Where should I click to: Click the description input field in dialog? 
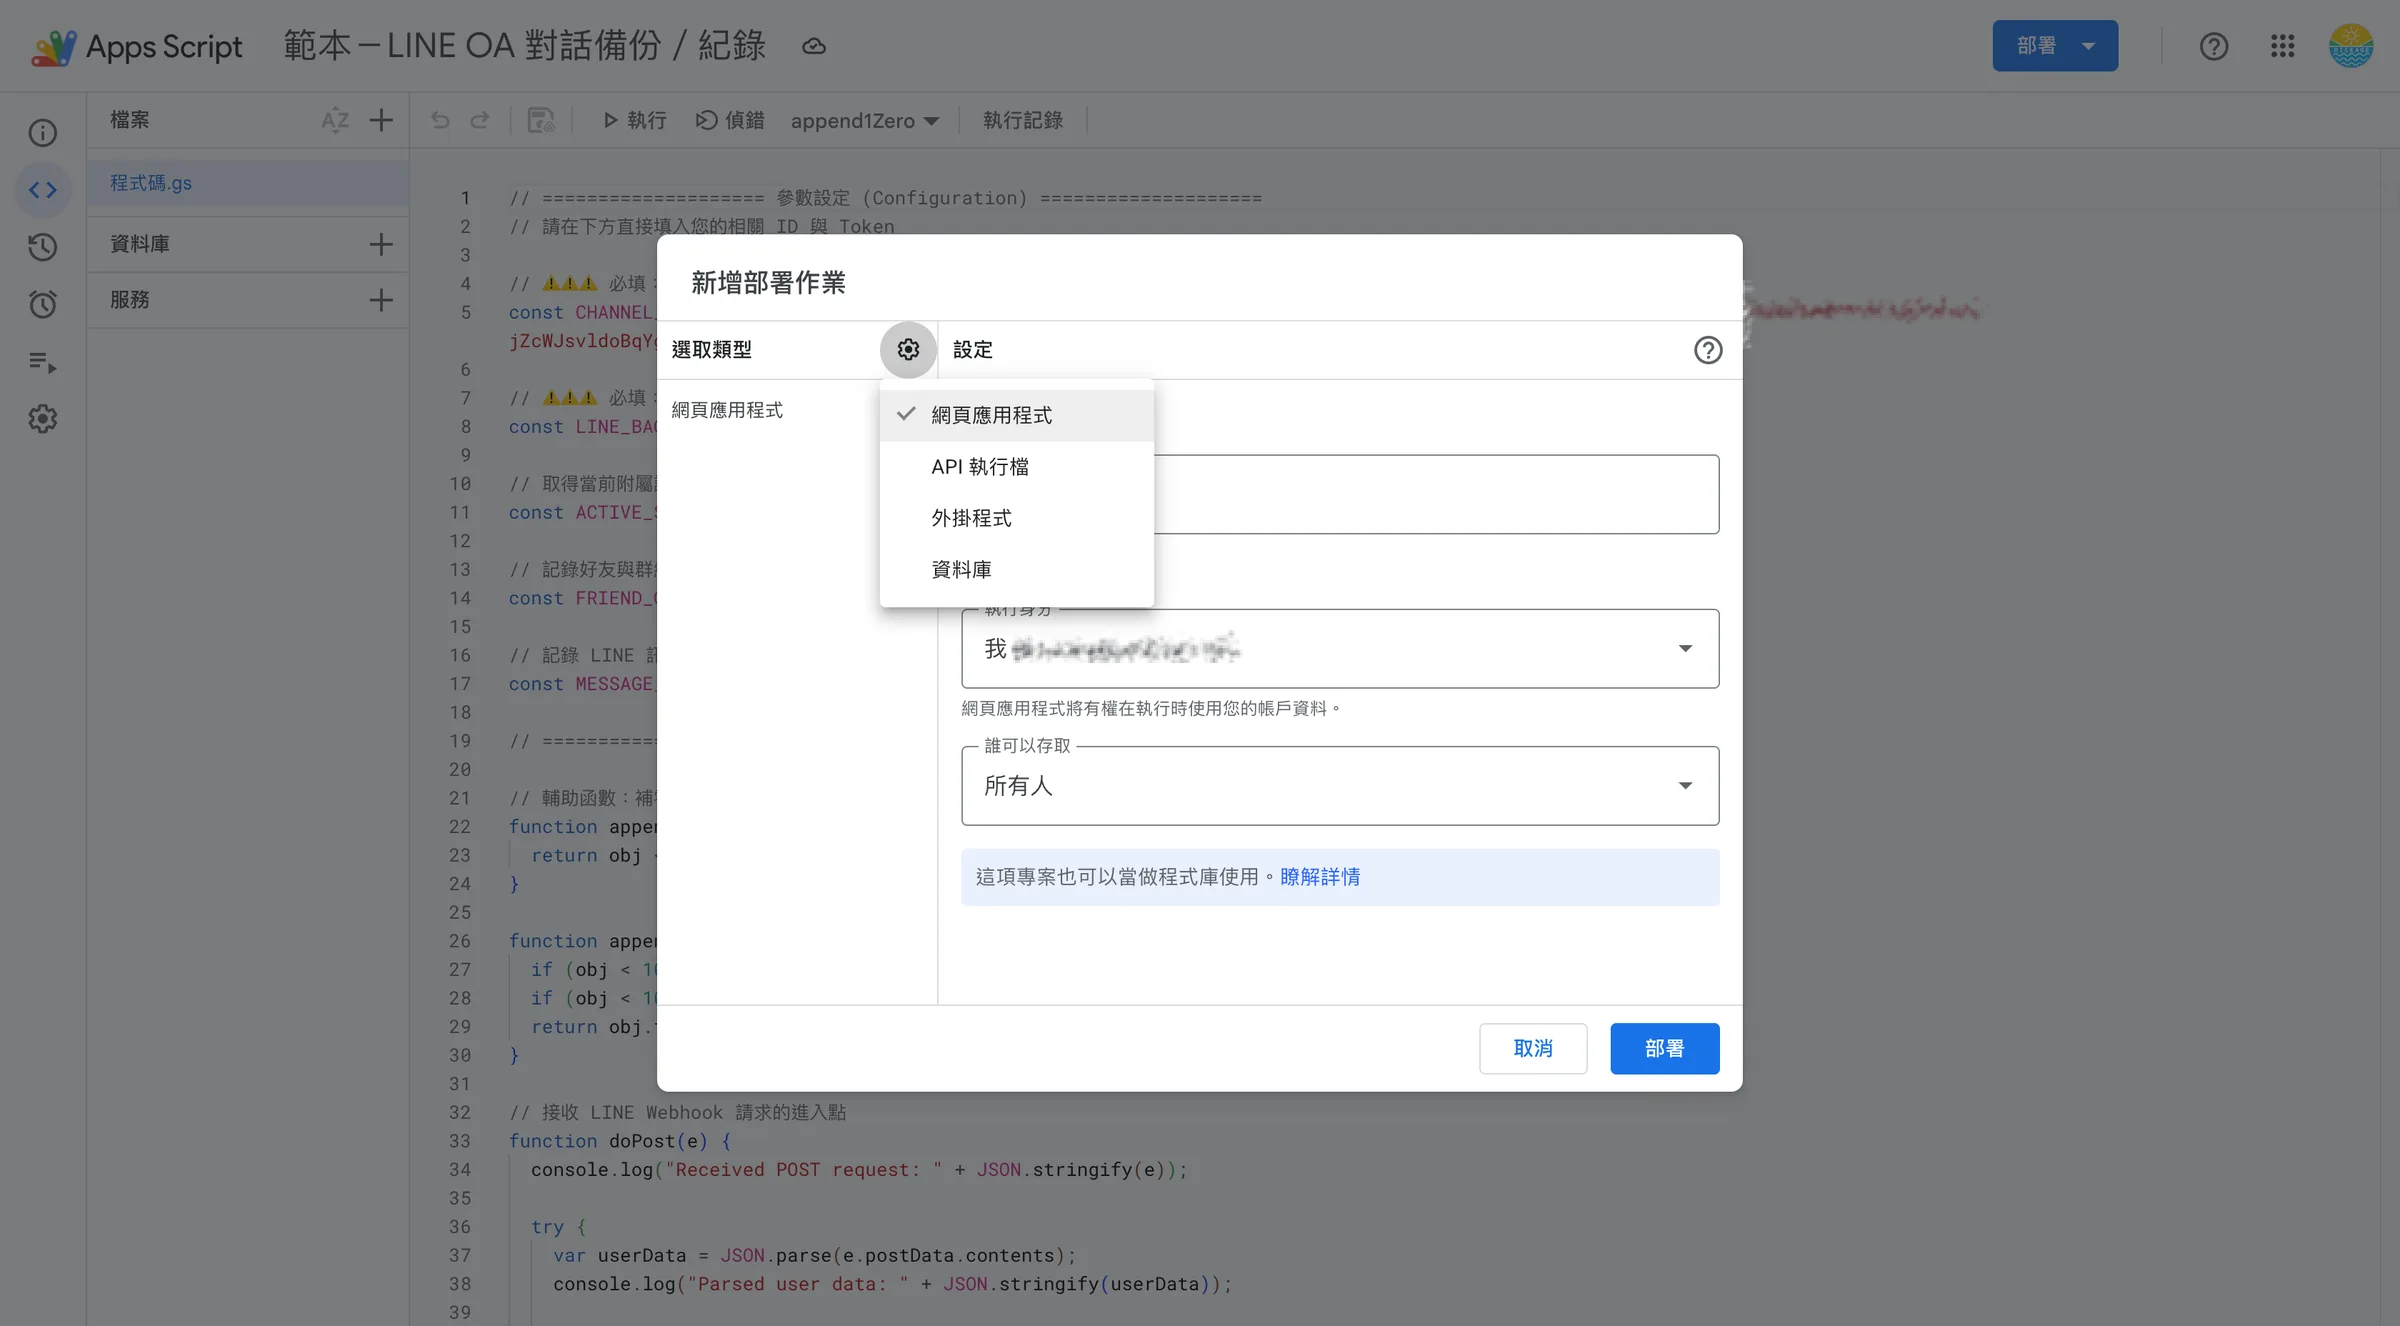tap(1436, 495)
